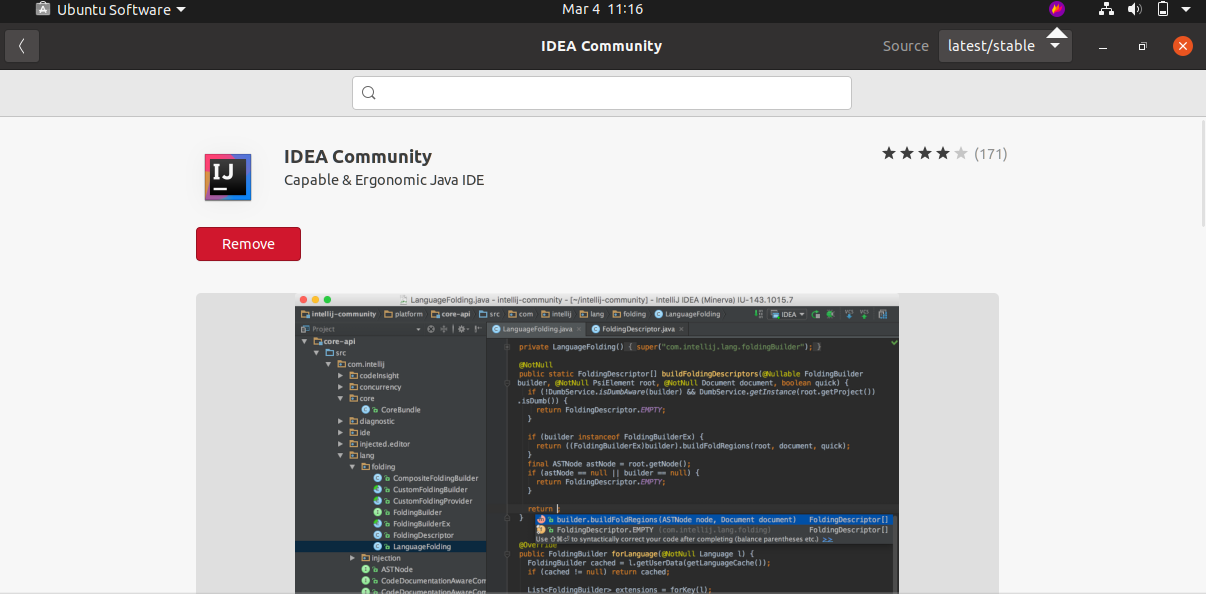This screenshot has width=1206, height=594.
Task: Maximize the Ubuntu Software window
Action: pos(1142,47)
